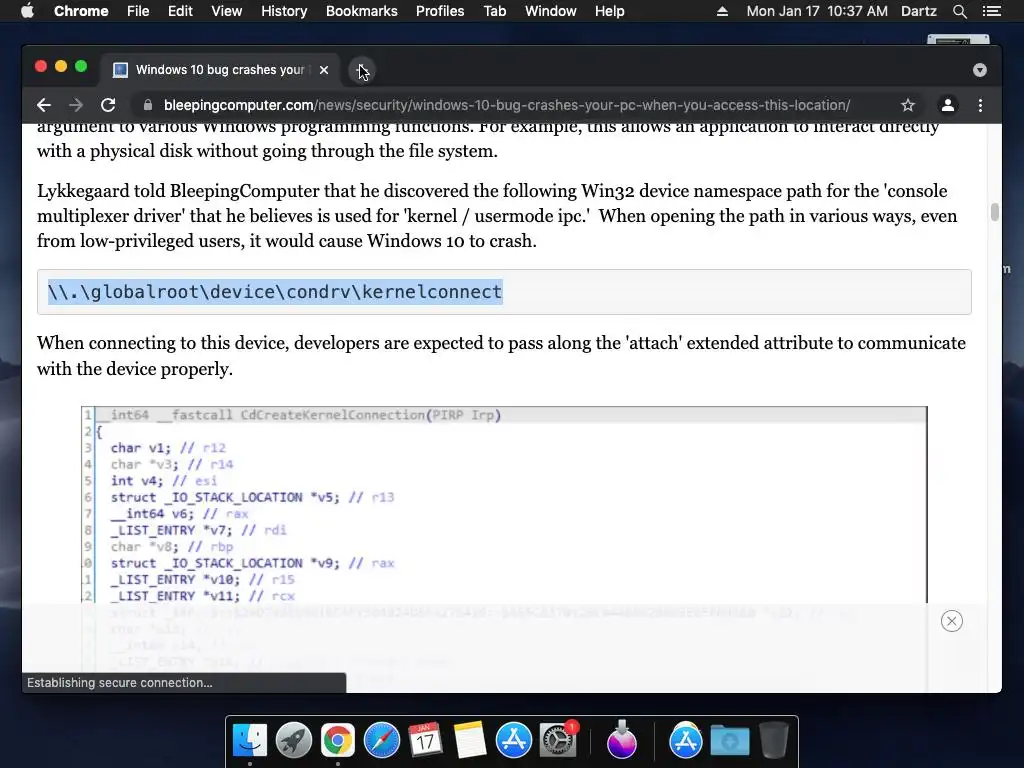Open the Tab menu
The height and width of the screenshot is (768, 1024).
click(494, 11)
